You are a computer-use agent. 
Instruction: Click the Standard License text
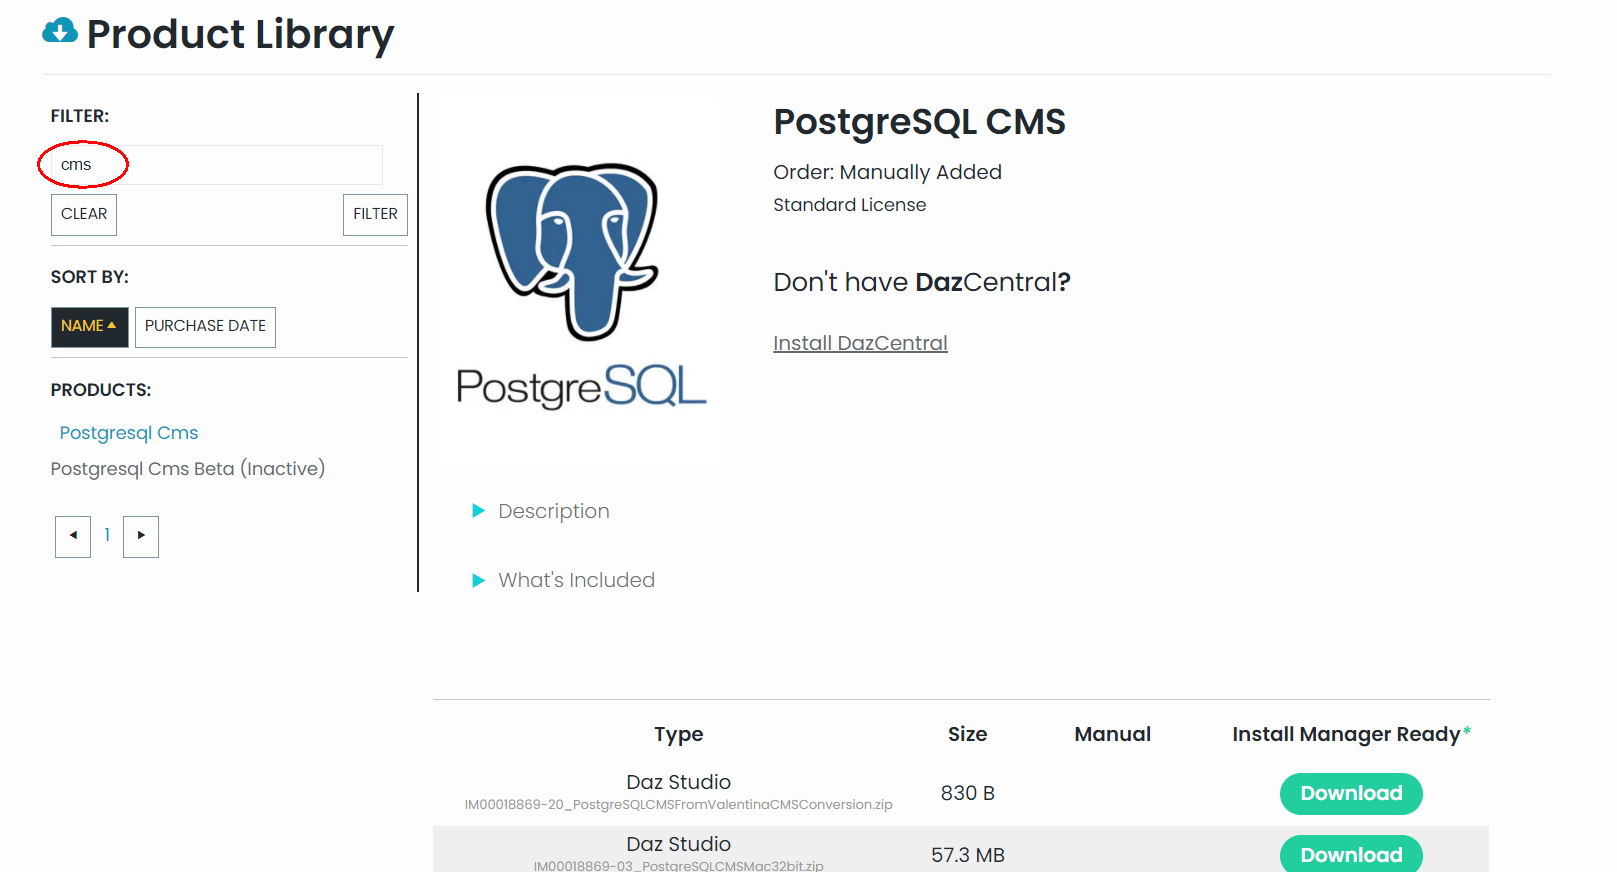[849, 205]
